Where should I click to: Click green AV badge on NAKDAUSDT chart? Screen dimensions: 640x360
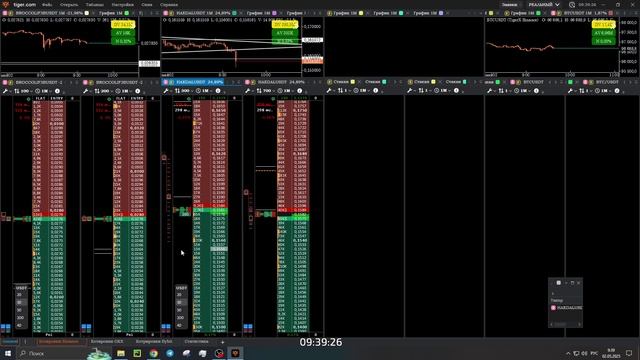284,33
